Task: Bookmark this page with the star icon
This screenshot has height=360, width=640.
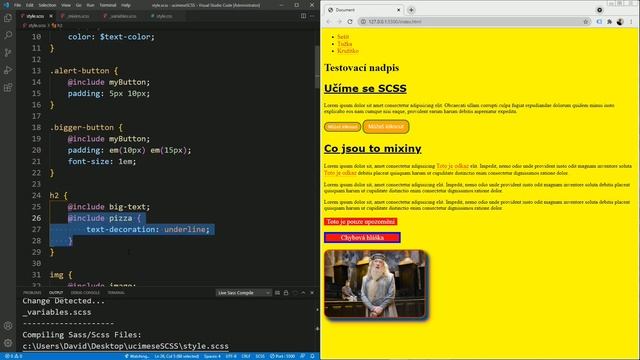Action: pyautogui.click(x=586, y=22)
